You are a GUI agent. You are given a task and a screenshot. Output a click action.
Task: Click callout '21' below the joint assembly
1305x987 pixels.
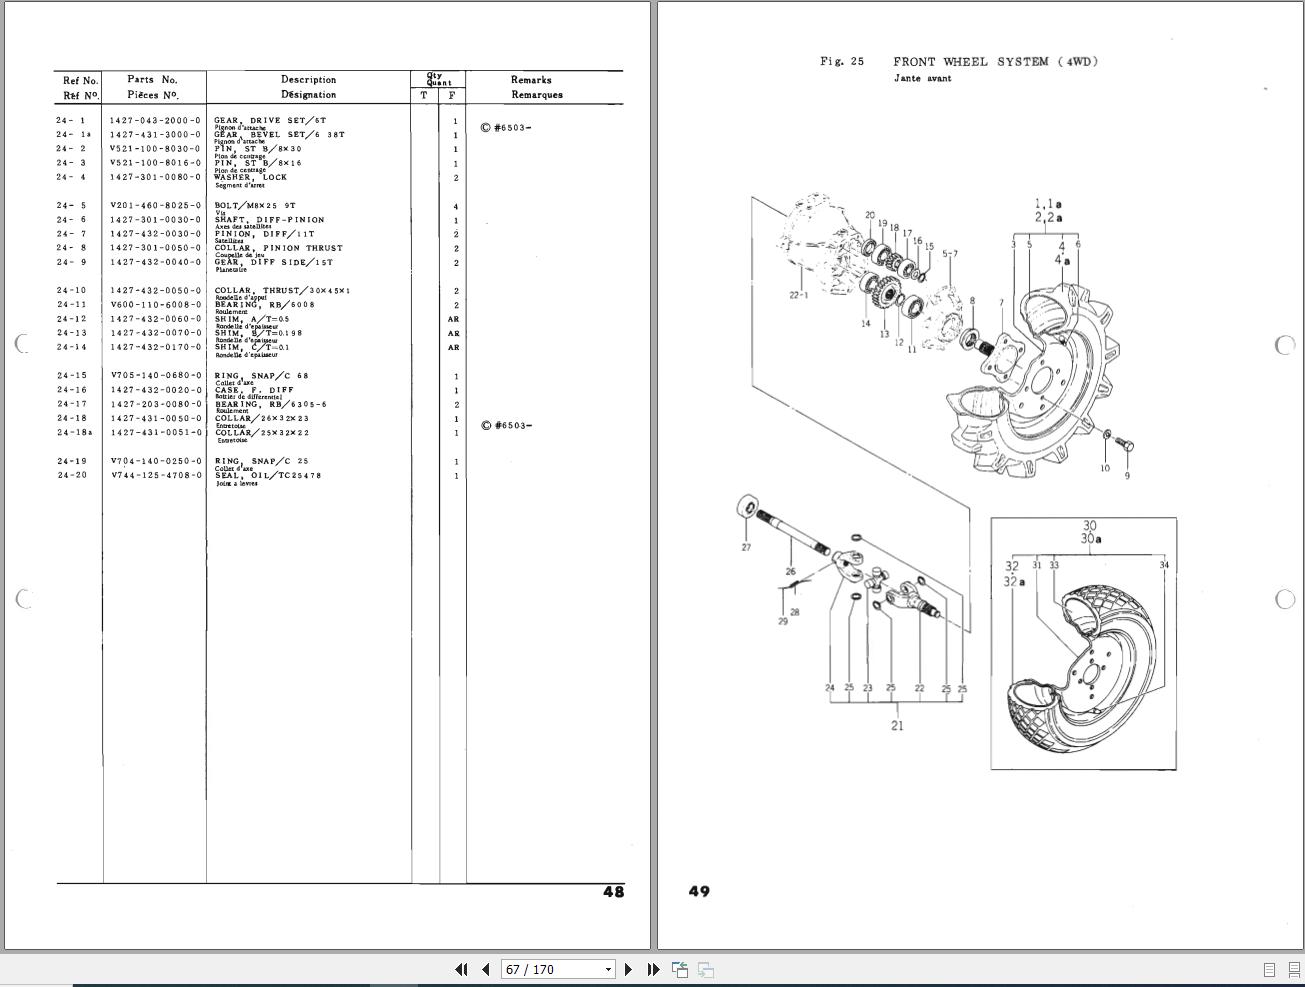pyautogui.click(x=897, y=725)
